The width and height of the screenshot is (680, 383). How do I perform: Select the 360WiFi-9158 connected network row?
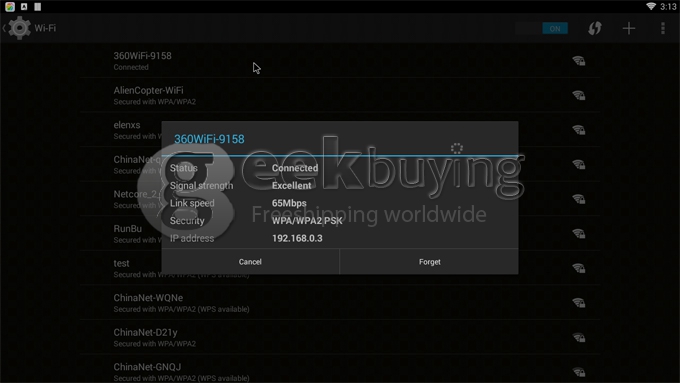click(x=340, y=61)
